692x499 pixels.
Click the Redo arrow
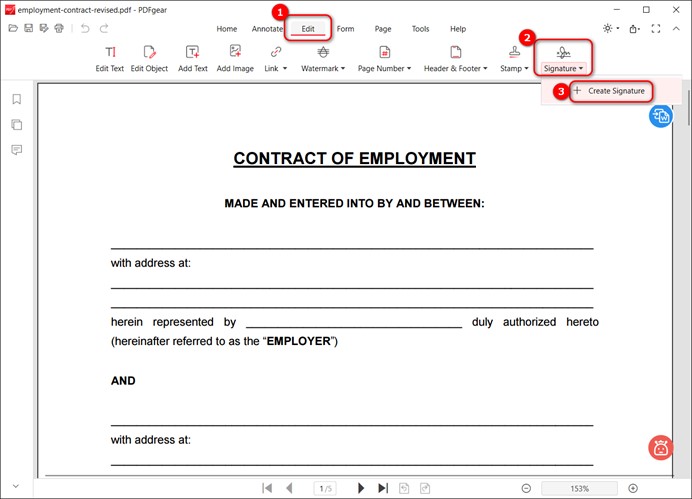(104, 29)
